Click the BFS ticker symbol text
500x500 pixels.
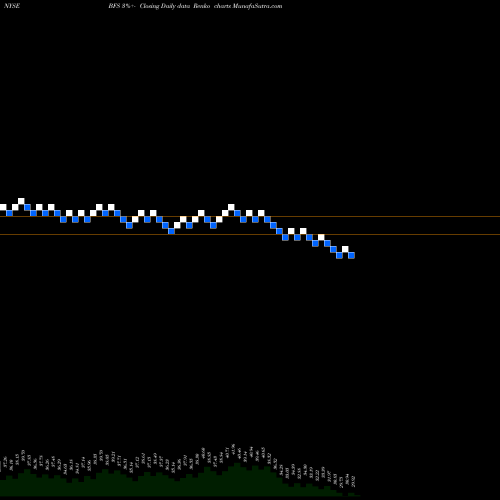[x=114, y=6]
